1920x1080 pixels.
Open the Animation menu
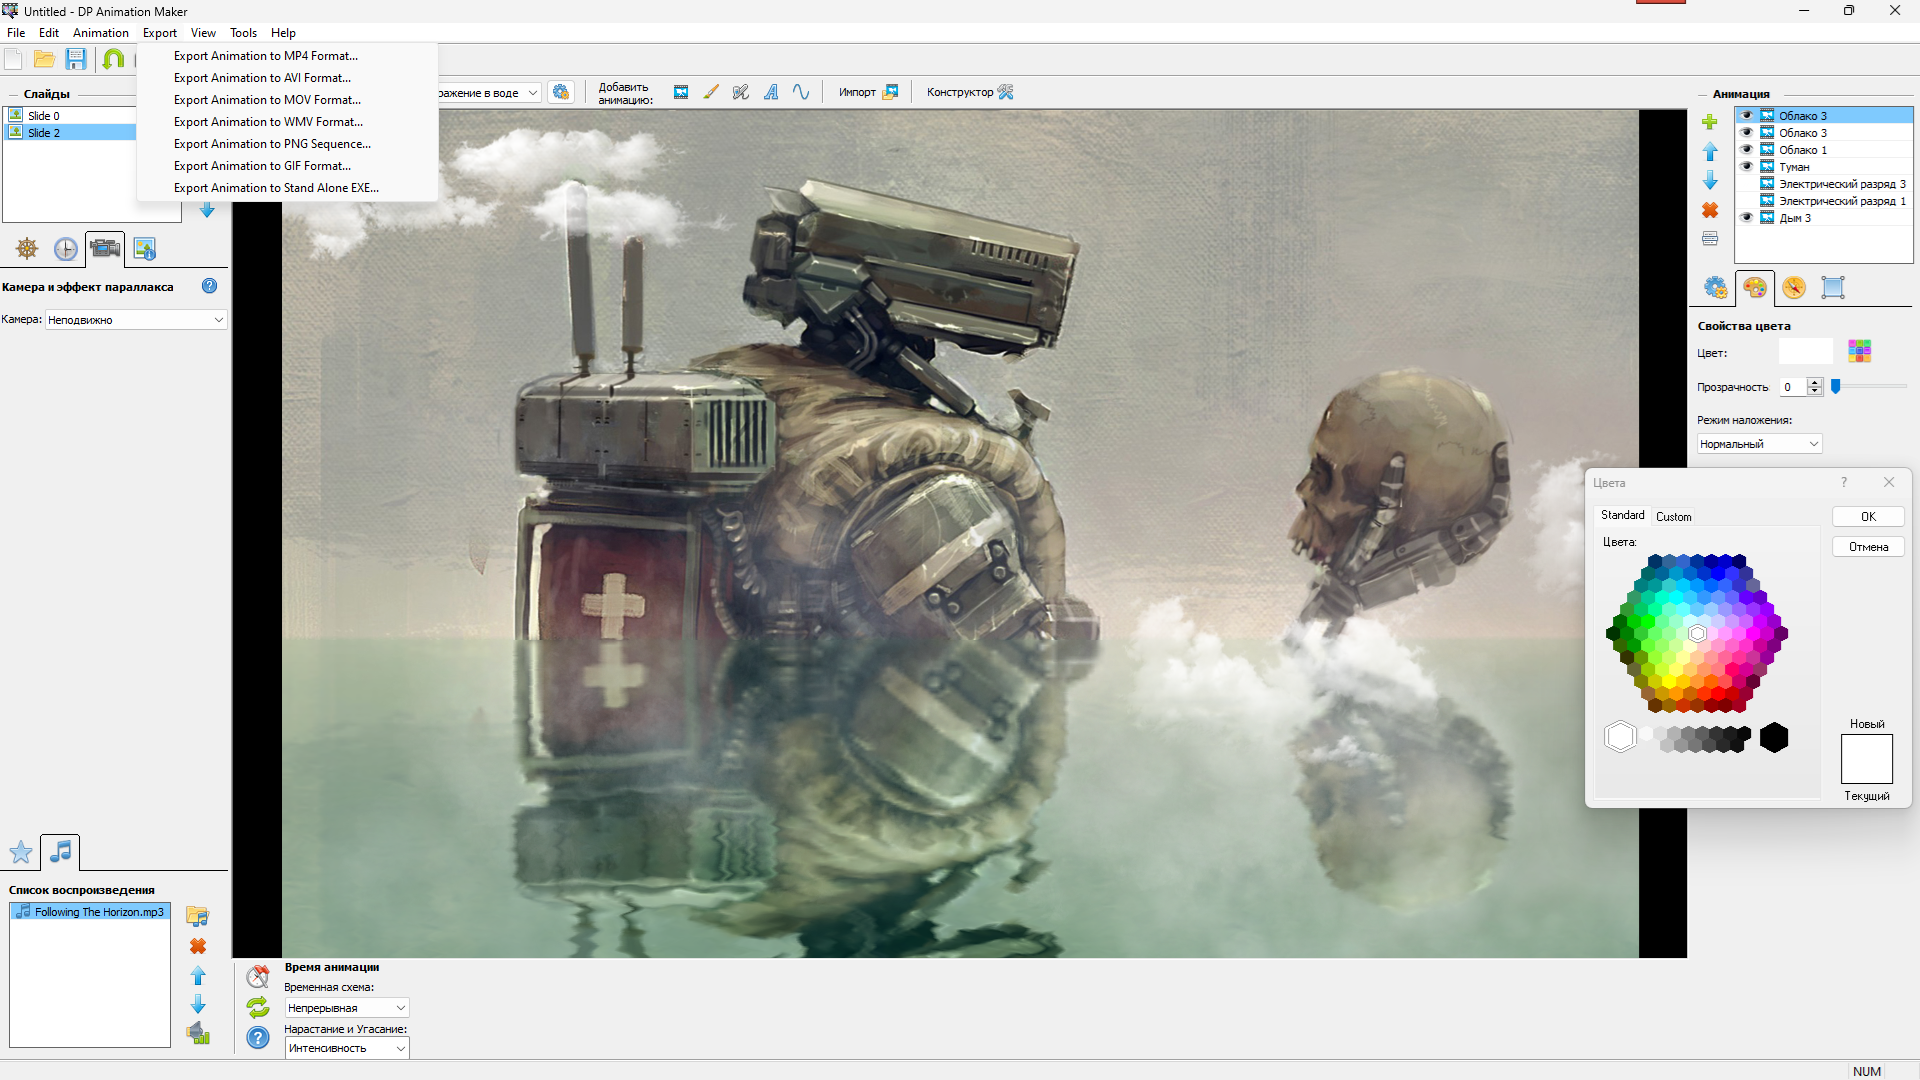(x=100, y=33)
